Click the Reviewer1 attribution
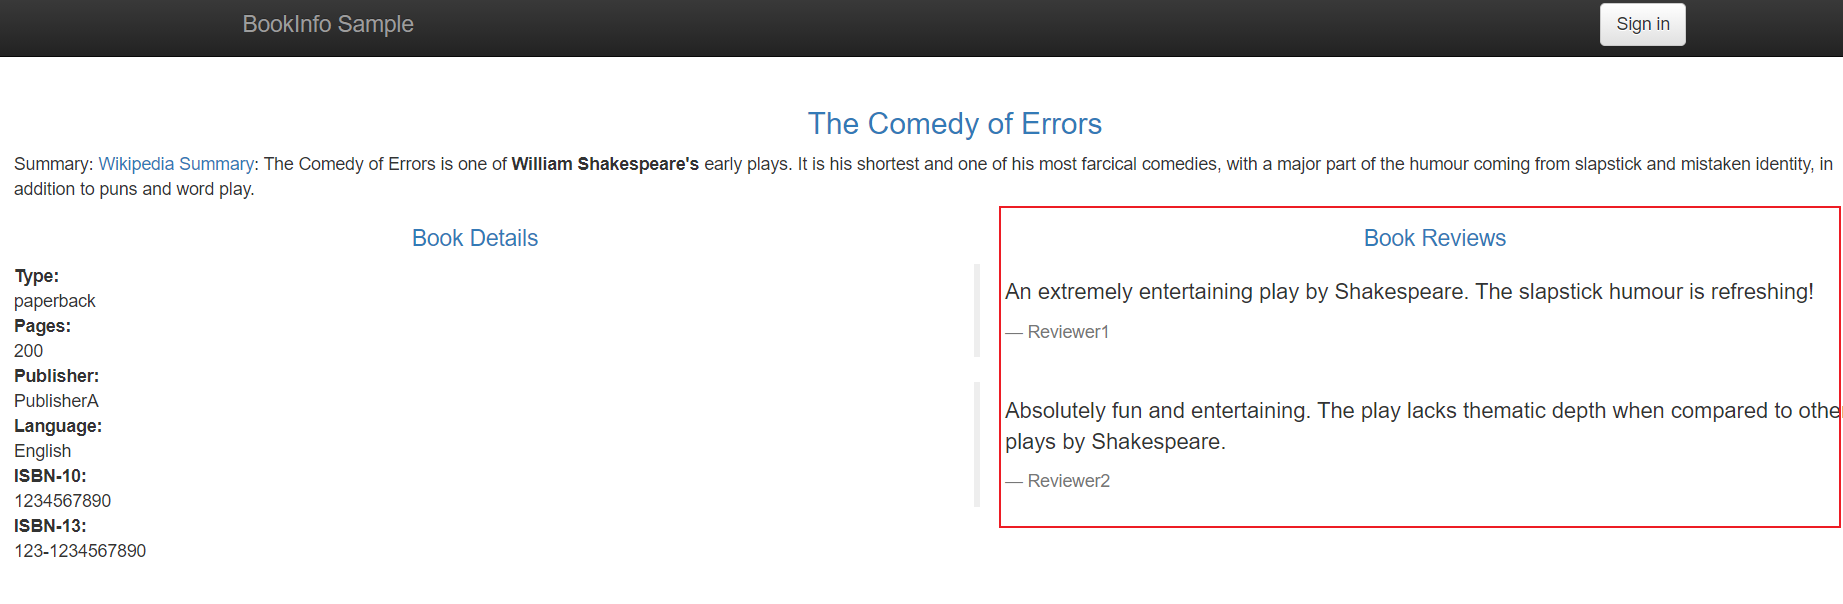Screen dimensions: 1843x604 (1057, 332)
